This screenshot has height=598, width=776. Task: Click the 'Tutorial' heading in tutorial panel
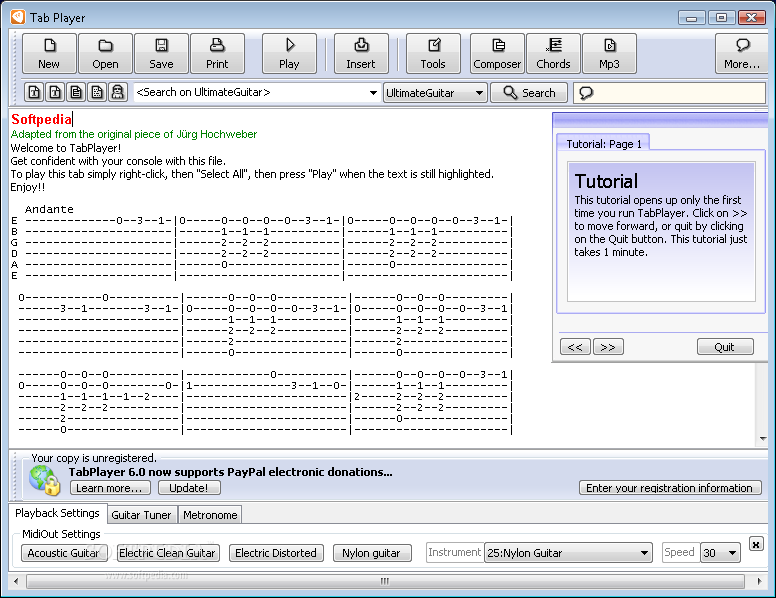606,181
